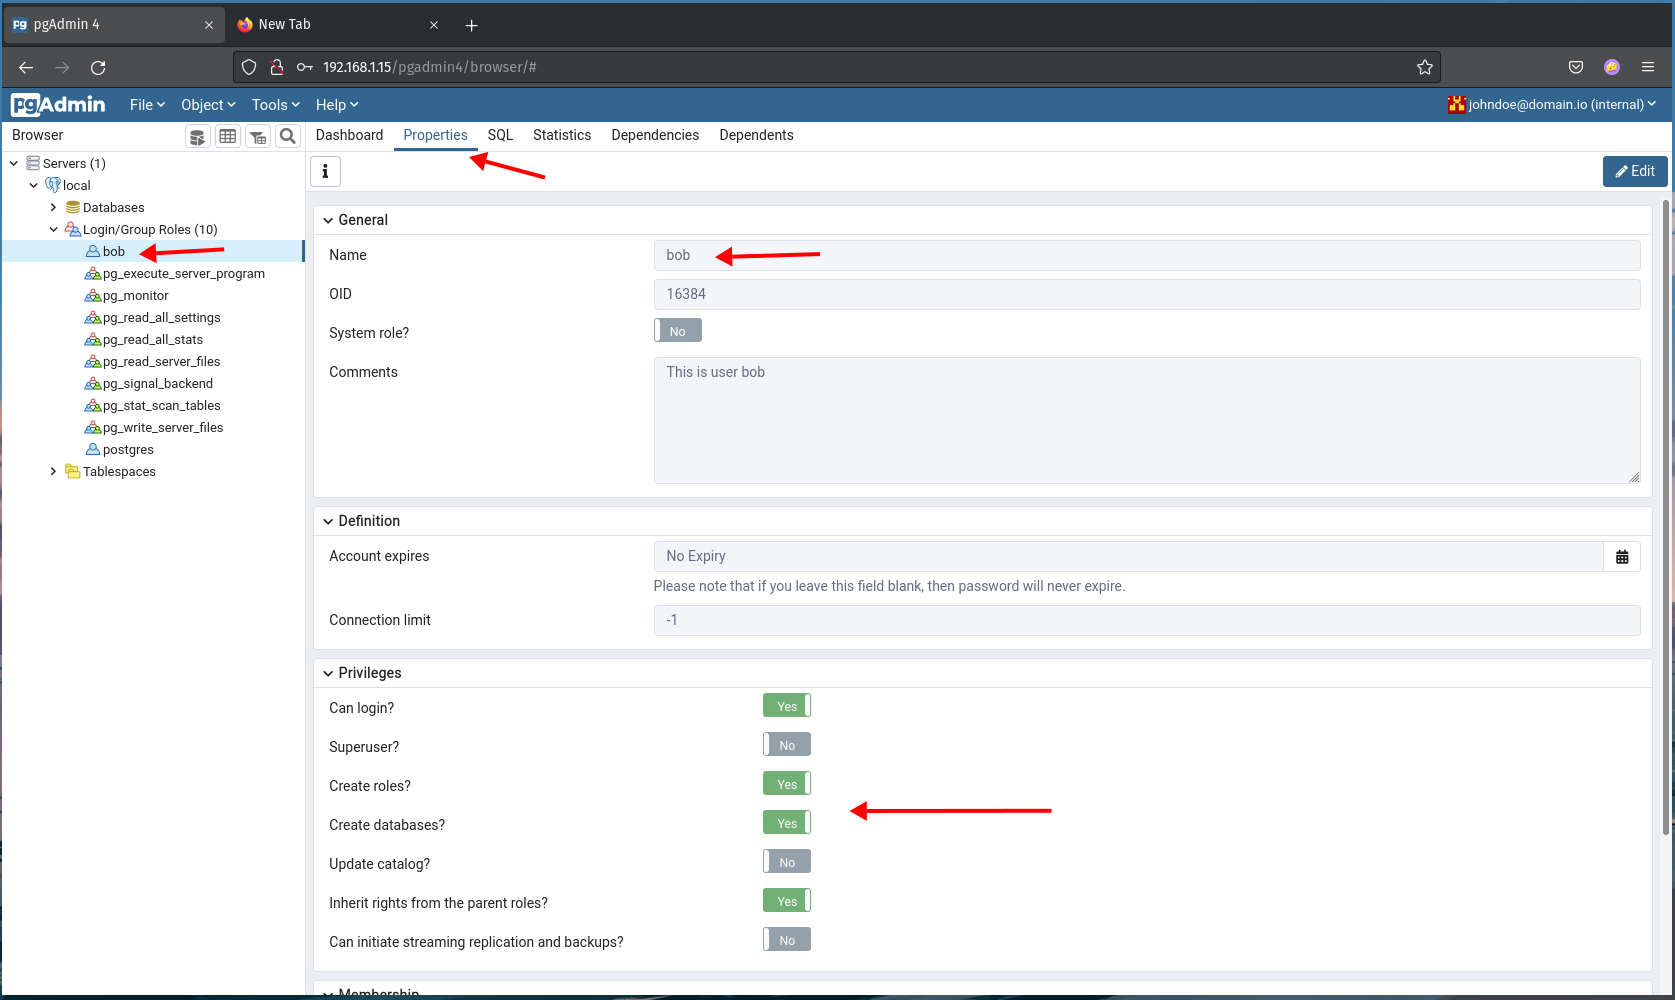Click the OID field showing 16384

(x=1147, y=294)
